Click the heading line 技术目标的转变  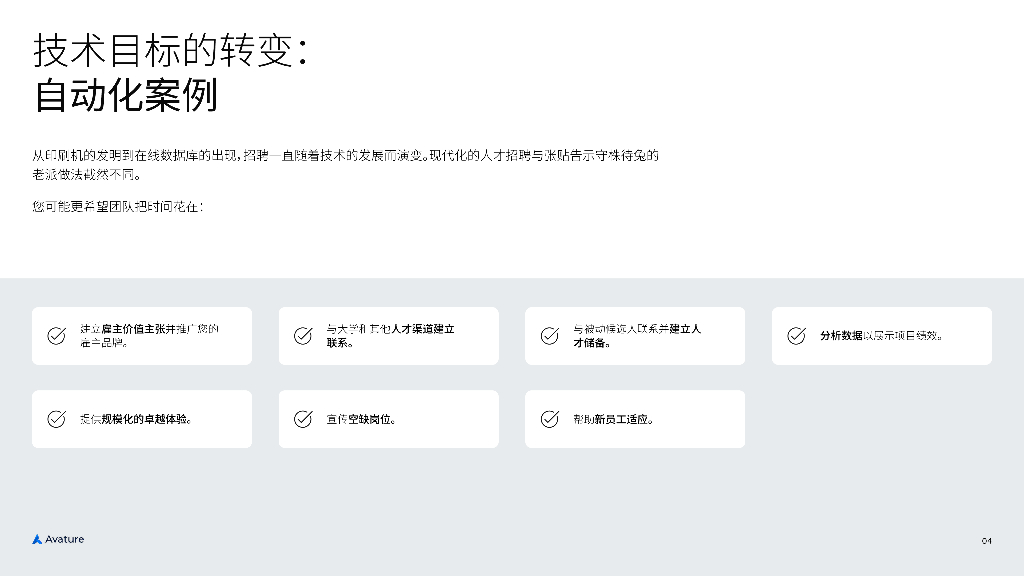pos(170,50)
